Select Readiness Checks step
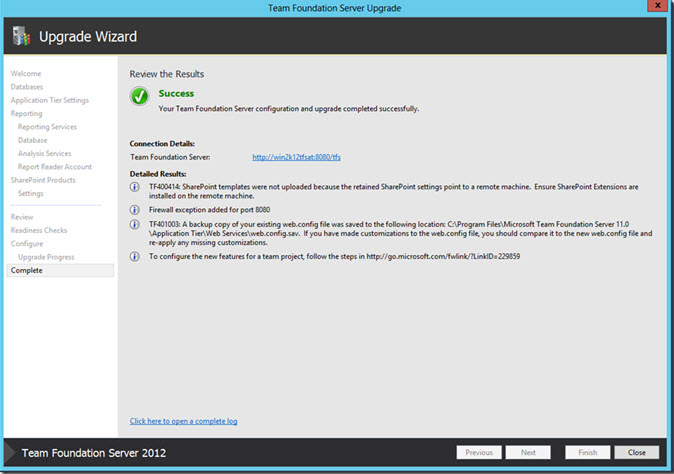Screen dimensions: 674x474 [x=39, y=230]
